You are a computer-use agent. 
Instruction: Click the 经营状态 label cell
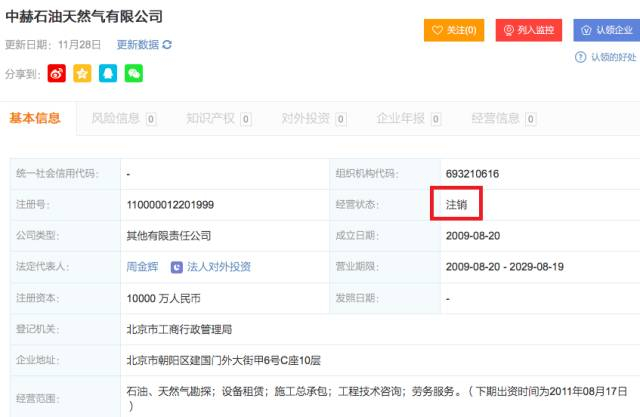tap(385, 205)
